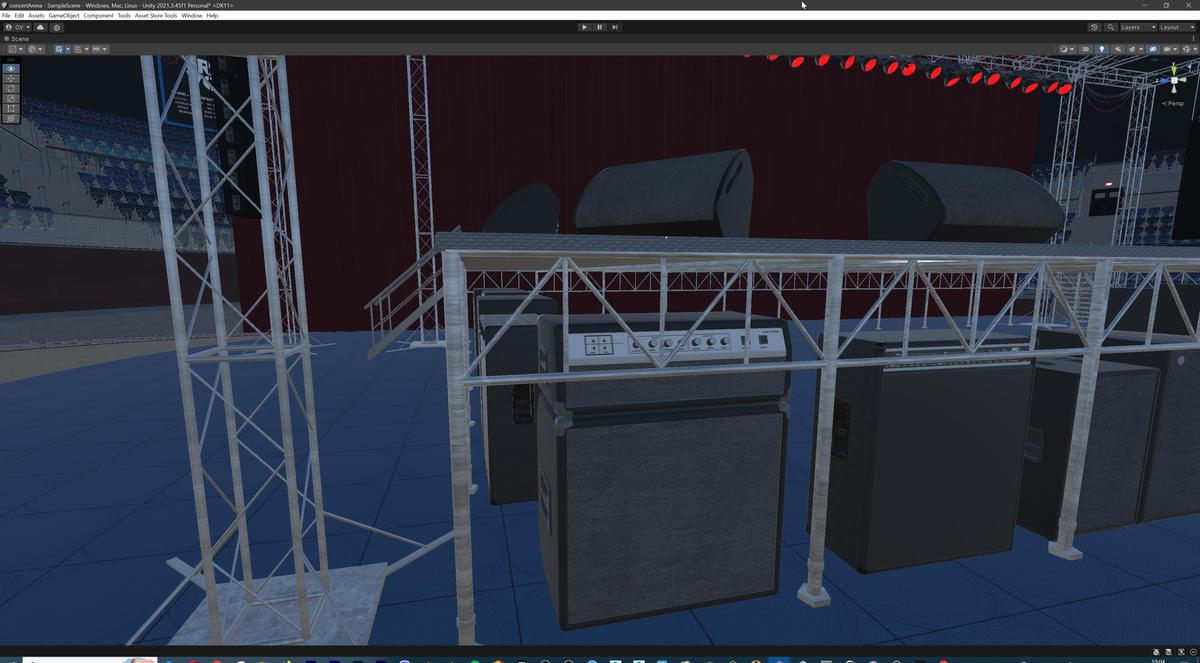
Task: Click the Unity cloud services icon
Action: 40,27
